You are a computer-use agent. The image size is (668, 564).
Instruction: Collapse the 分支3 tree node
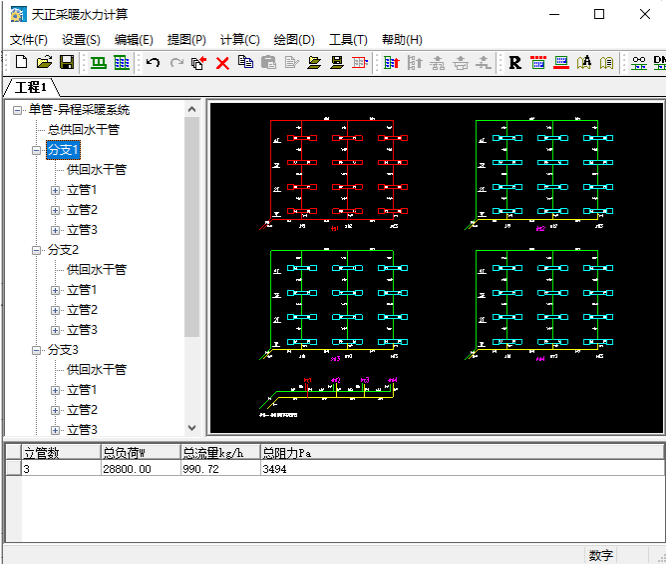click(x=37, y=350)
